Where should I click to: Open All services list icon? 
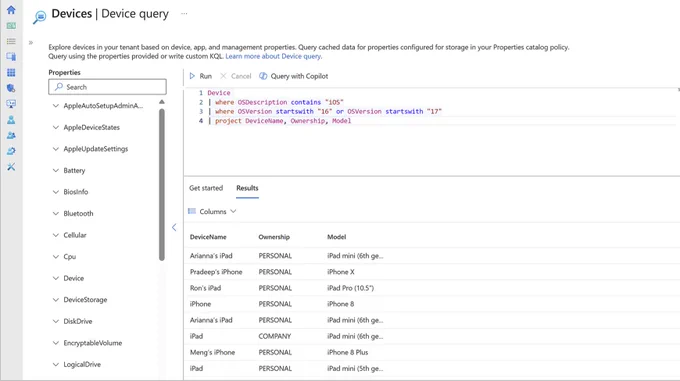[11, 41]
